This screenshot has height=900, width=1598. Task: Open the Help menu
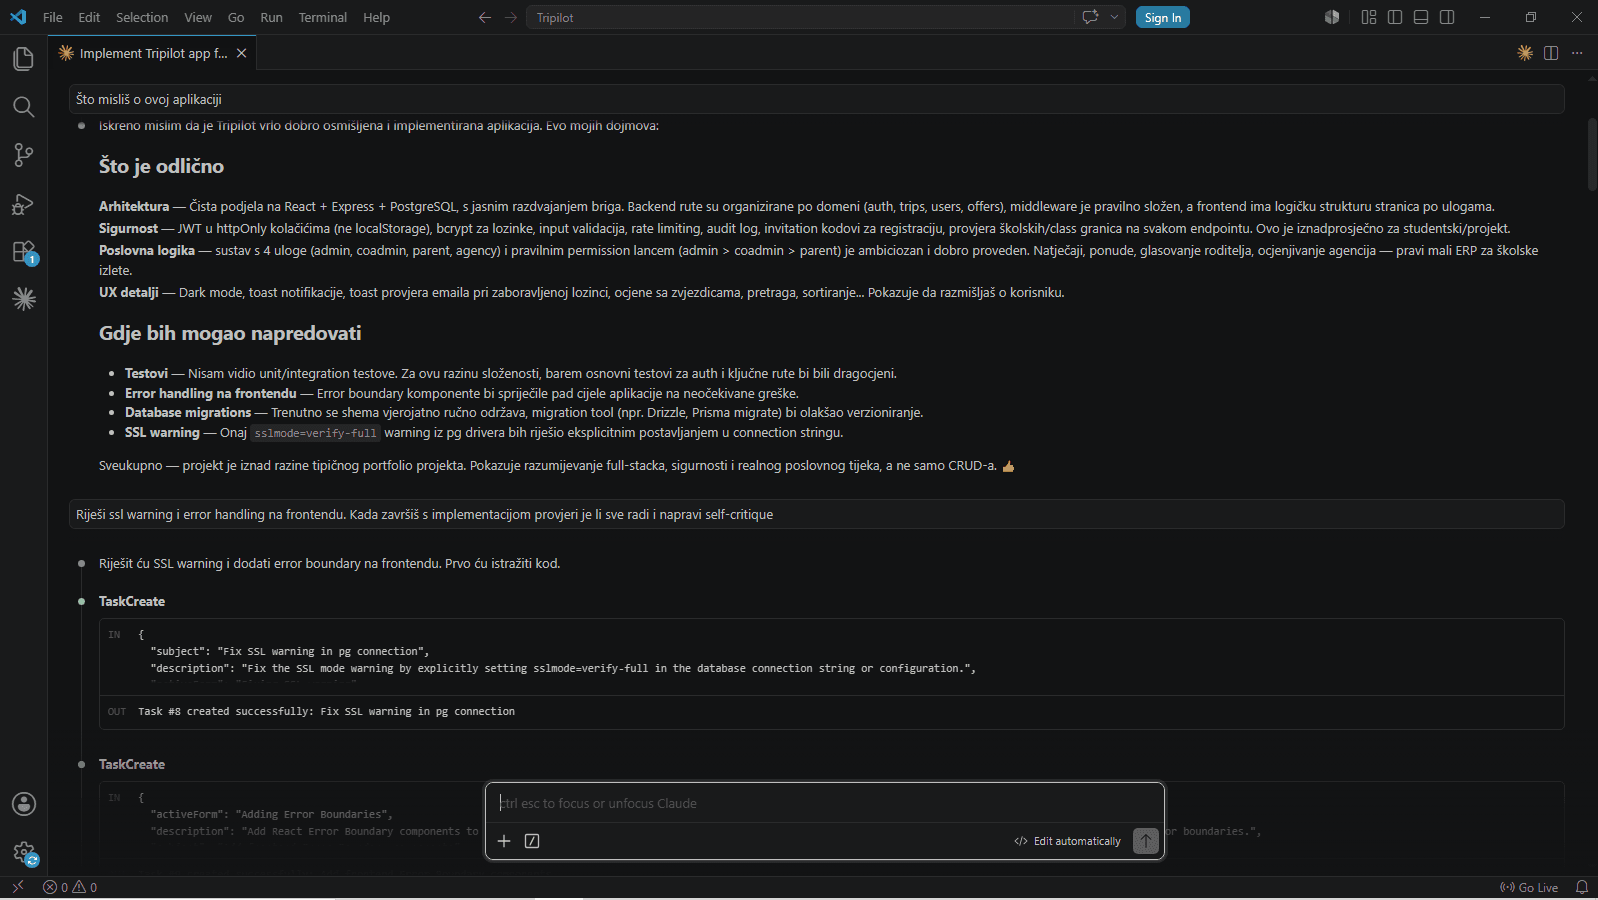tap(376, 17)
